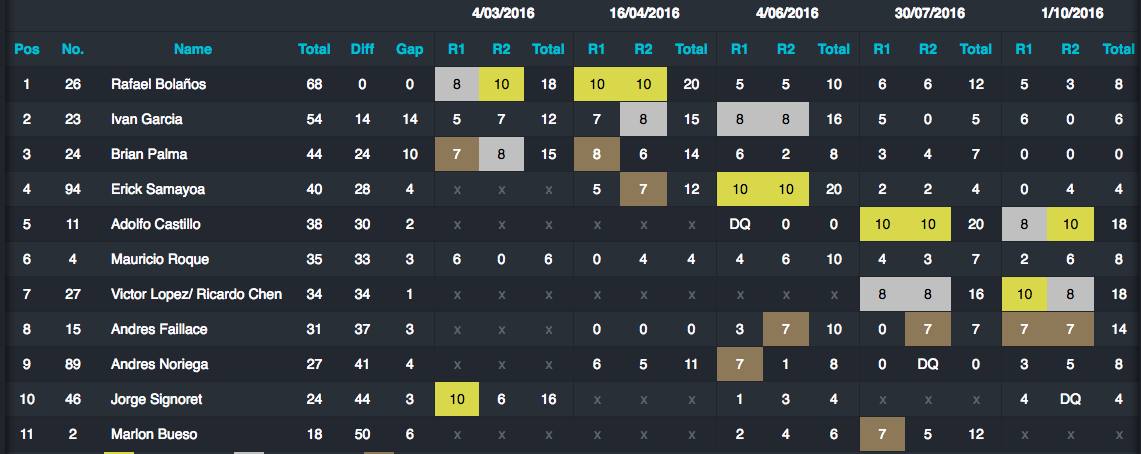1141x454 pixels.
Task: Click Jorge Signoret's yellow R1 10 cell
Action: [457, 399]
